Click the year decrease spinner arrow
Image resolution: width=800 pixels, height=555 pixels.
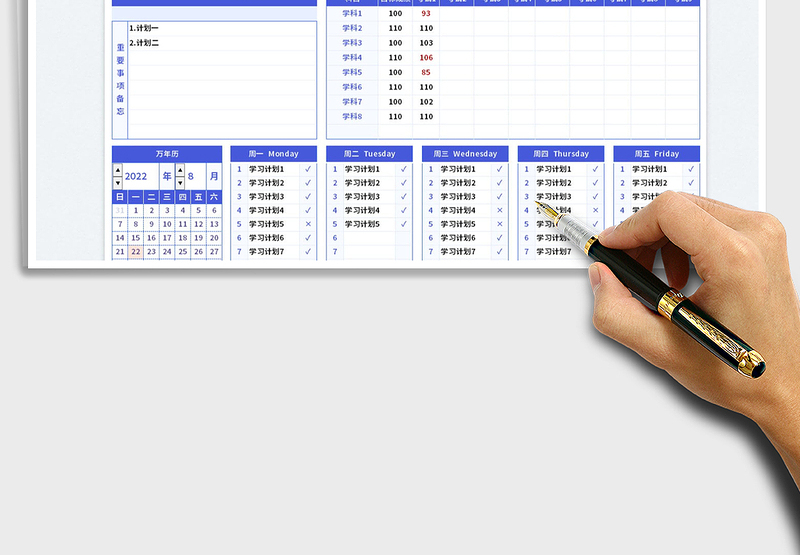click(117, 182)
